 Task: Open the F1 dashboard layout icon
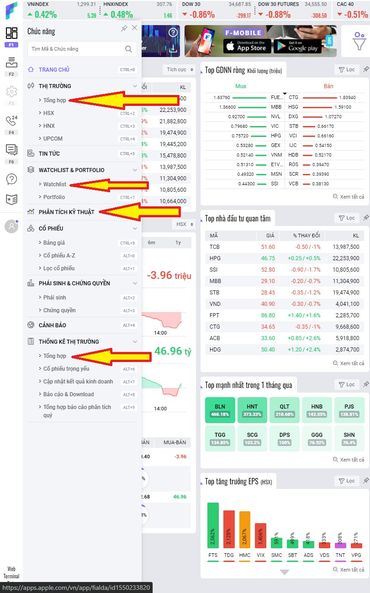pos(11,33)
